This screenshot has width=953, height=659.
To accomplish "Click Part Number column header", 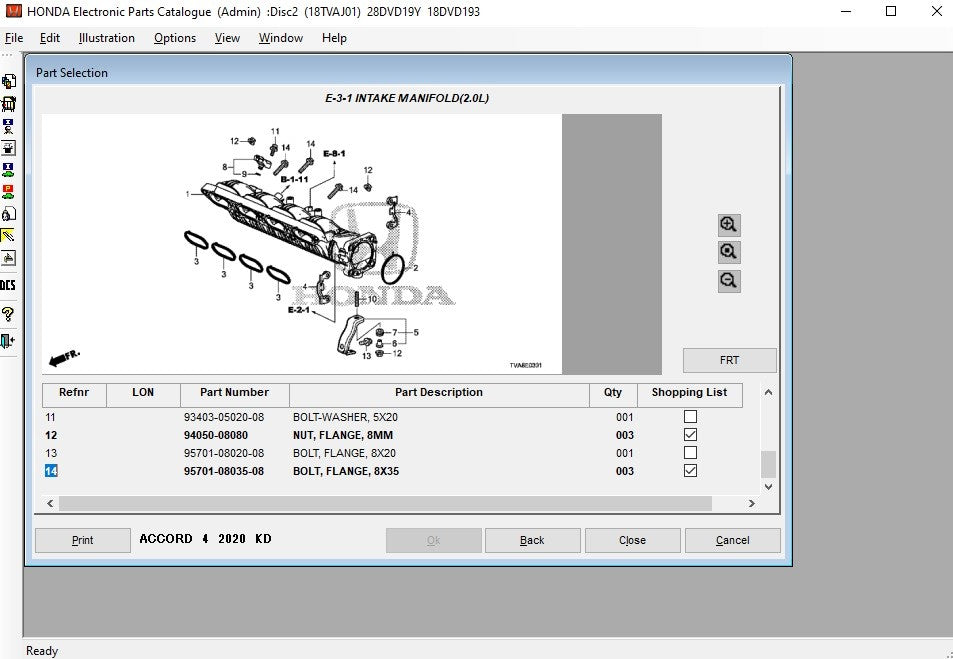I will point(234,393).
